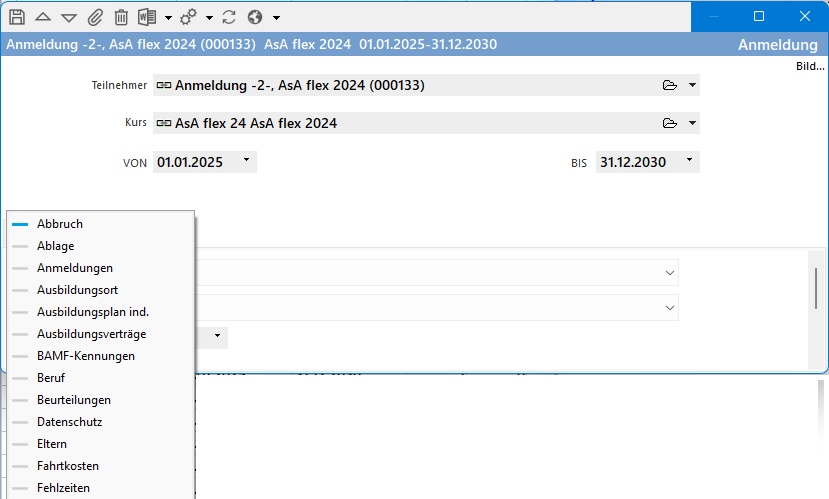Expand the Kurs dropdown arrow
The image size is (829, 499).
[x=692, y=123]
